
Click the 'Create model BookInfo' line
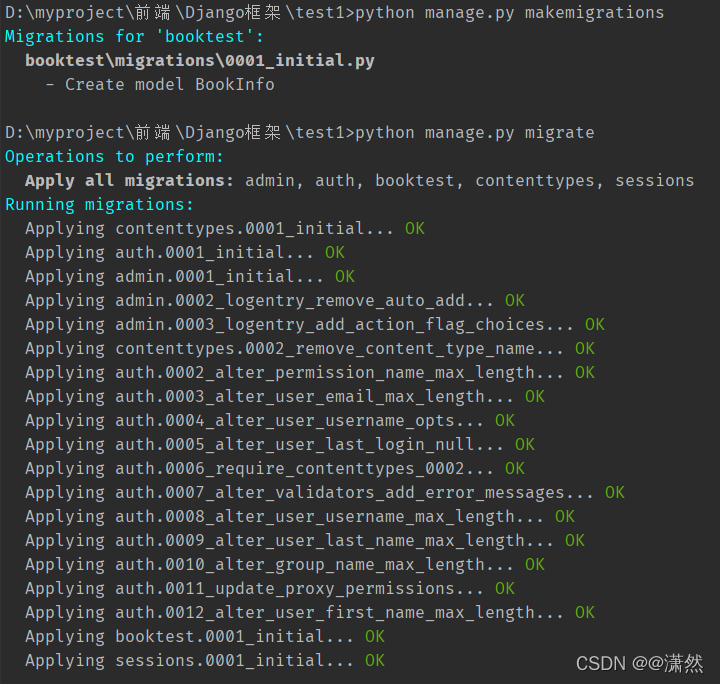point(160,85)
